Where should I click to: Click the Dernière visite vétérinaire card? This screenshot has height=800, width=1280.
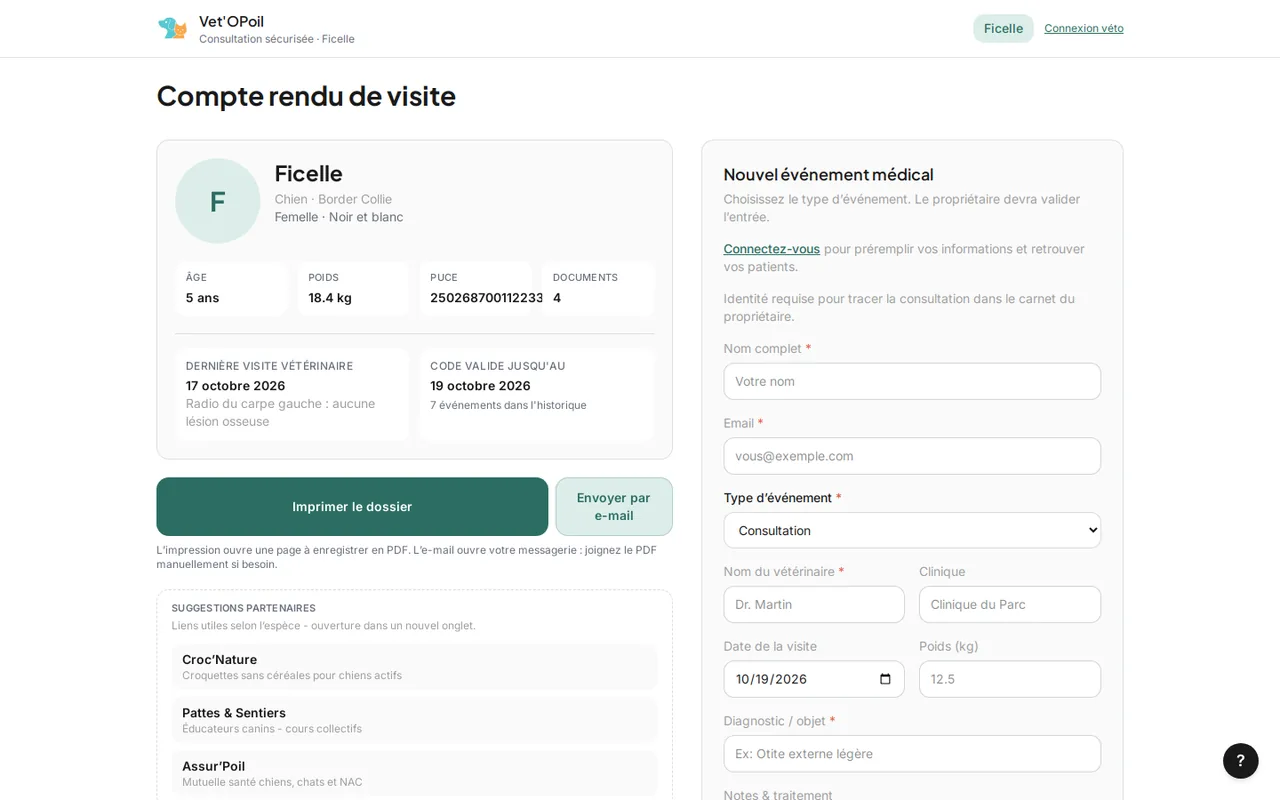tap(292, 394)
